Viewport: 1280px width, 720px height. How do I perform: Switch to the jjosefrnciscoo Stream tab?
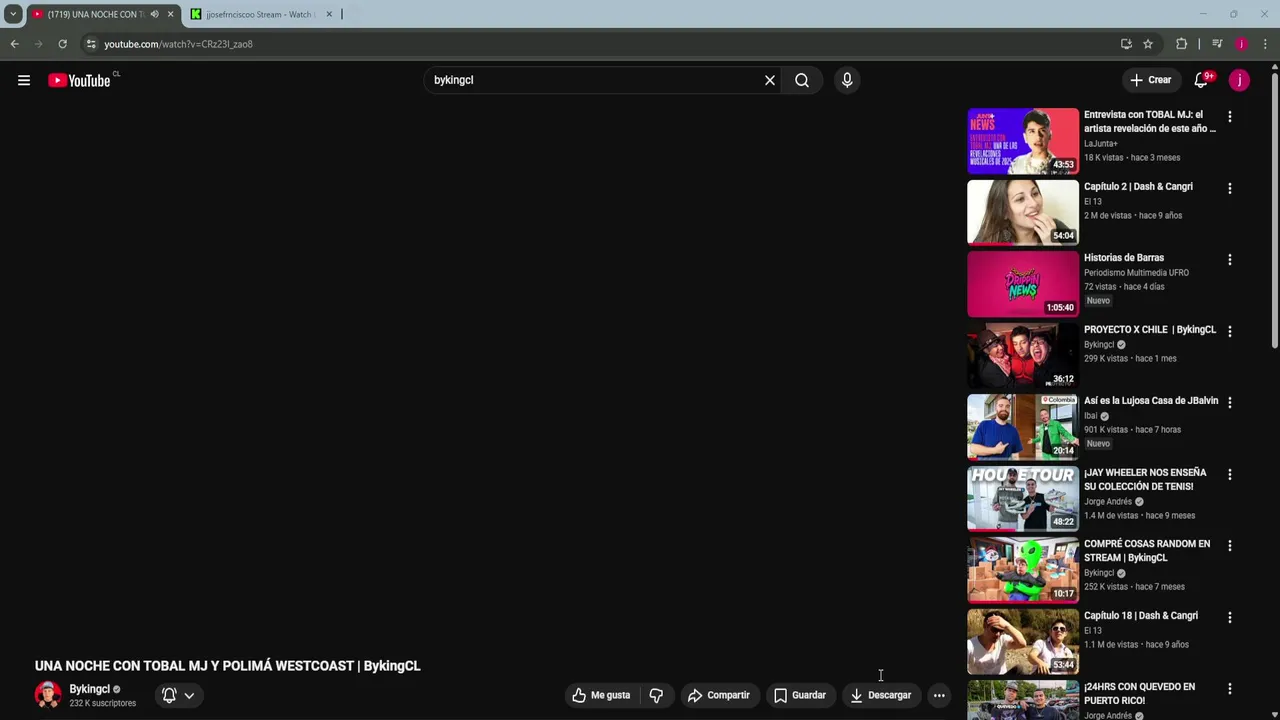259,14
